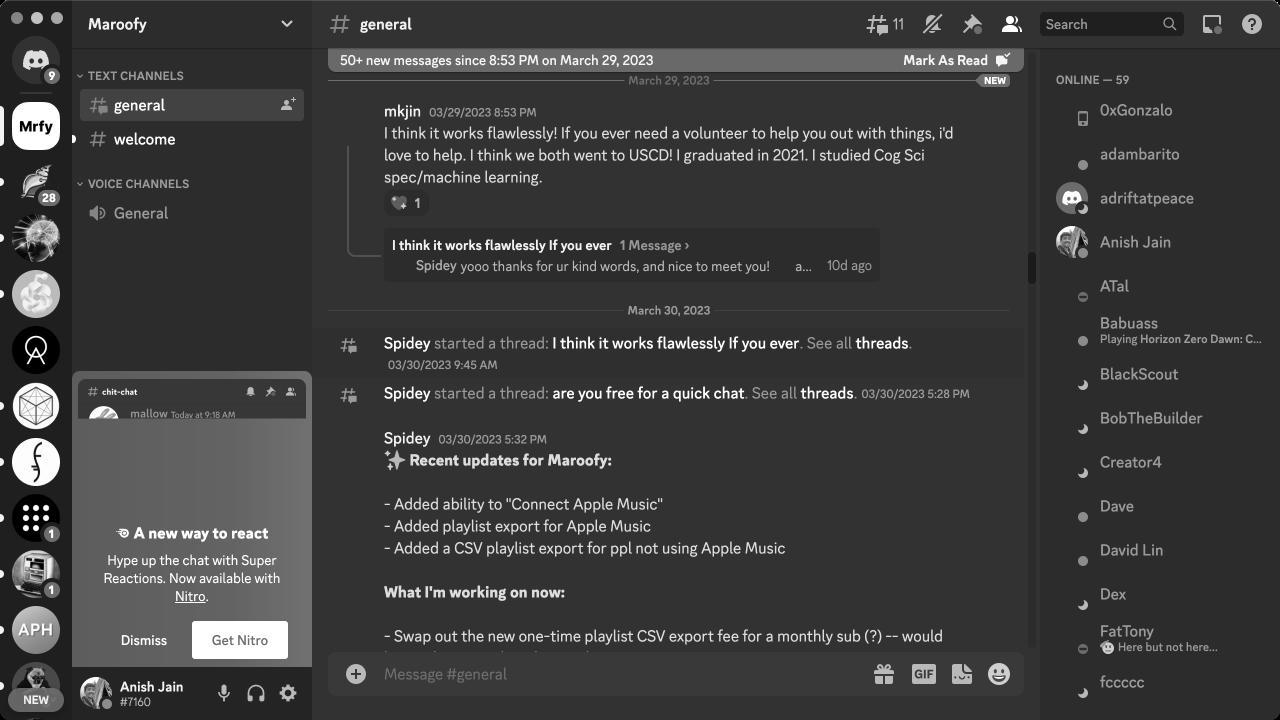Select member adambarito
This screenshot has height=720, width=1280.
1160,155
